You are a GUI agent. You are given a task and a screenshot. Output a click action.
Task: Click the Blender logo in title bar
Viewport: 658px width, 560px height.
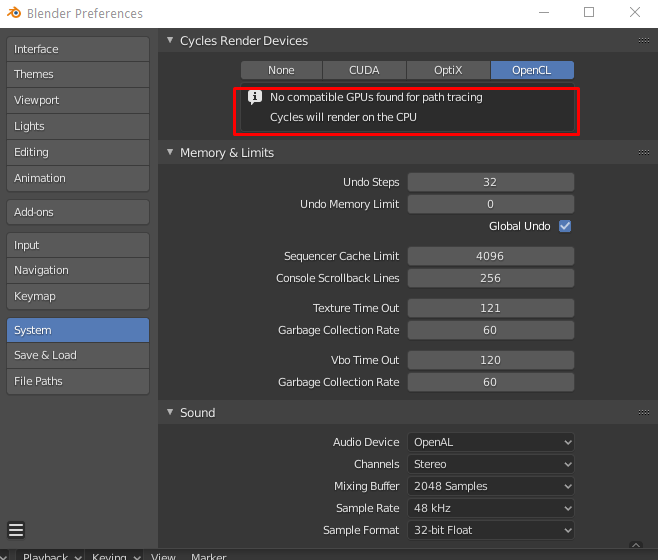pos(14,13)
